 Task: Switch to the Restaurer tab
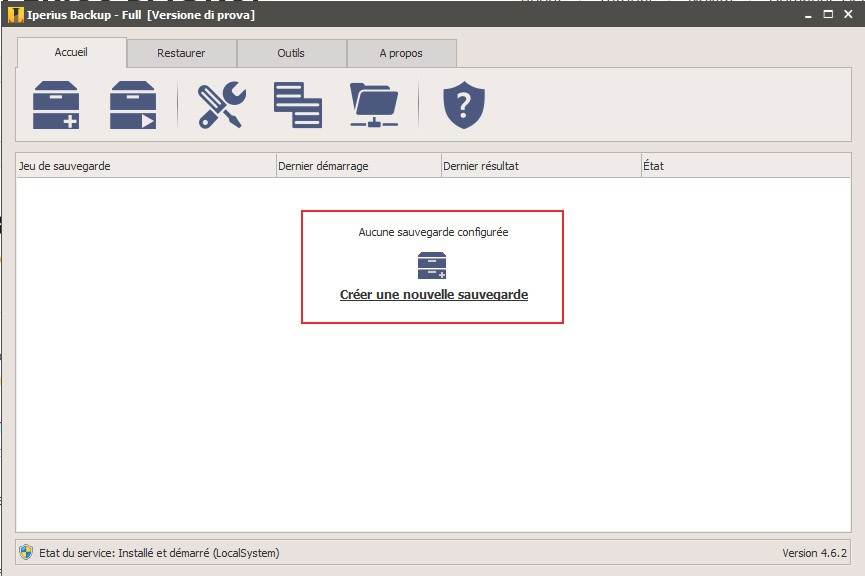(x=182, y=53)
